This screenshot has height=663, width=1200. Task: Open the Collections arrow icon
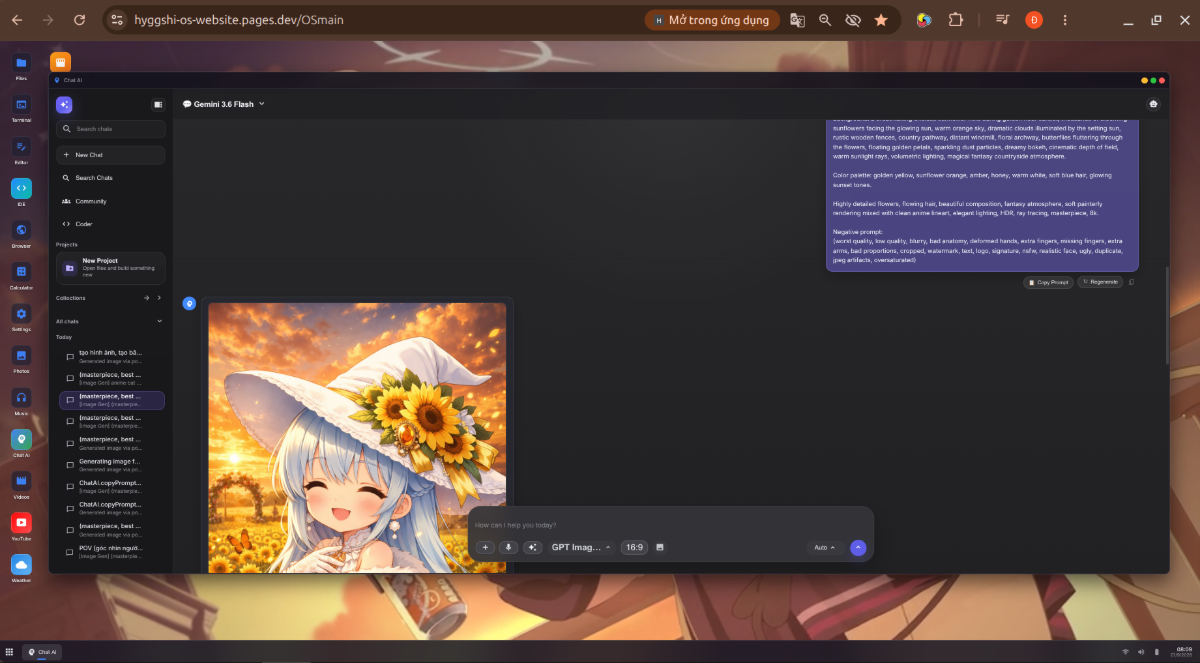tap(146, 298)
